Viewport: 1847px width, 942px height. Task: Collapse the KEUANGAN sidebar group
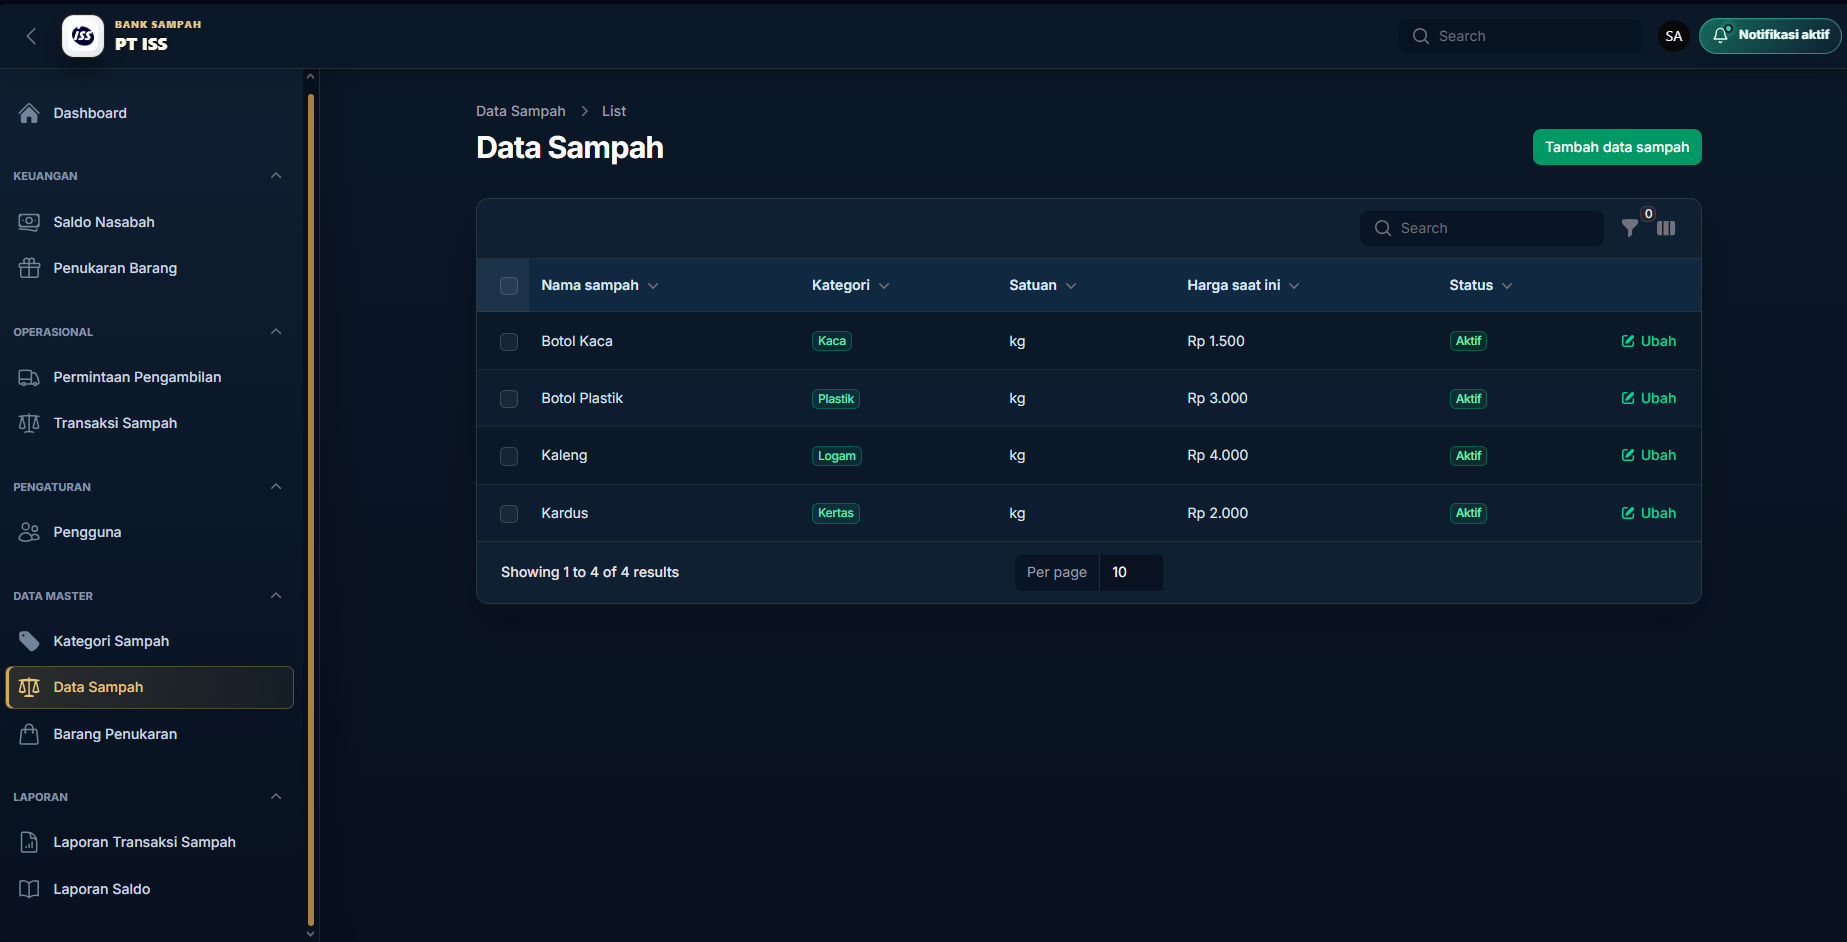tap(276, 176)
